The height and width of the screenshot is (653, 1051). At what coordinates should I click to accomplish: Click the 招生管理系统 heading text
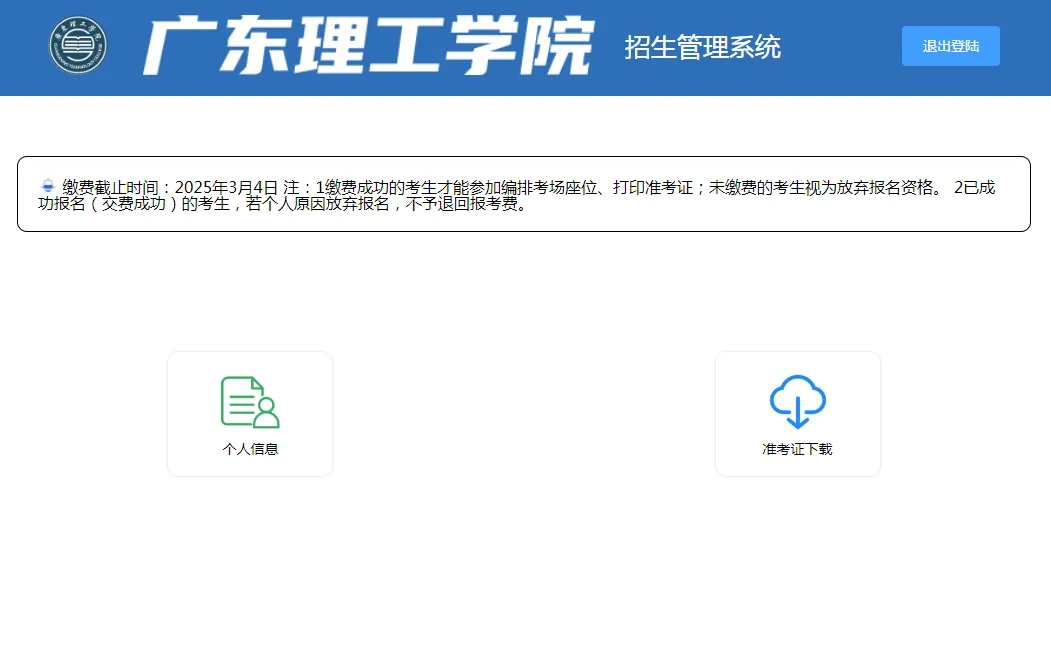(702, 47)
